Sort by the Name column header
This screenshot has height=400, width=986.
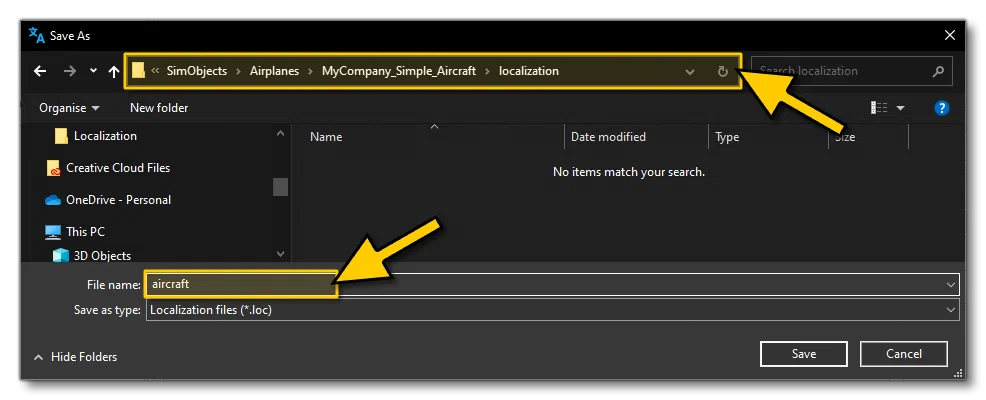coord(326,137)
